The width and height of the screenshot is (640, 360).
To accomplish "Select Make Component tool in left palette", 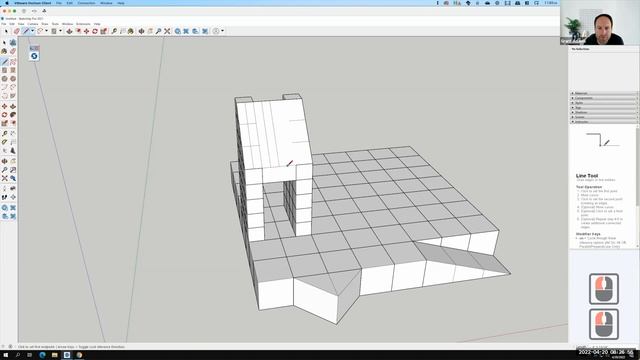I will coord(13,42).
